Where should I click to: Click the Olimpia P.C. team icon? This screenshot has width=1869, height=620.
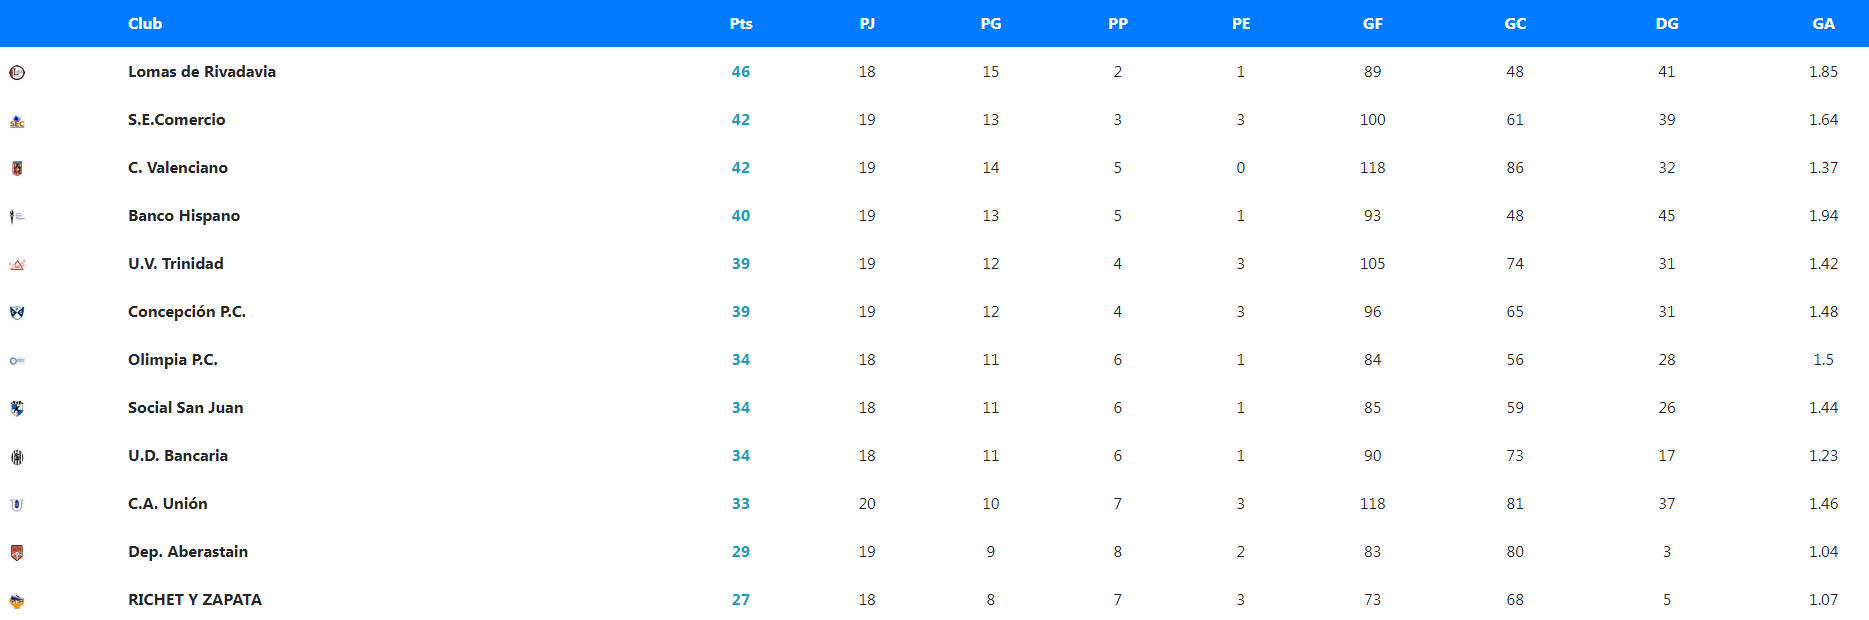tap(17, 360)
